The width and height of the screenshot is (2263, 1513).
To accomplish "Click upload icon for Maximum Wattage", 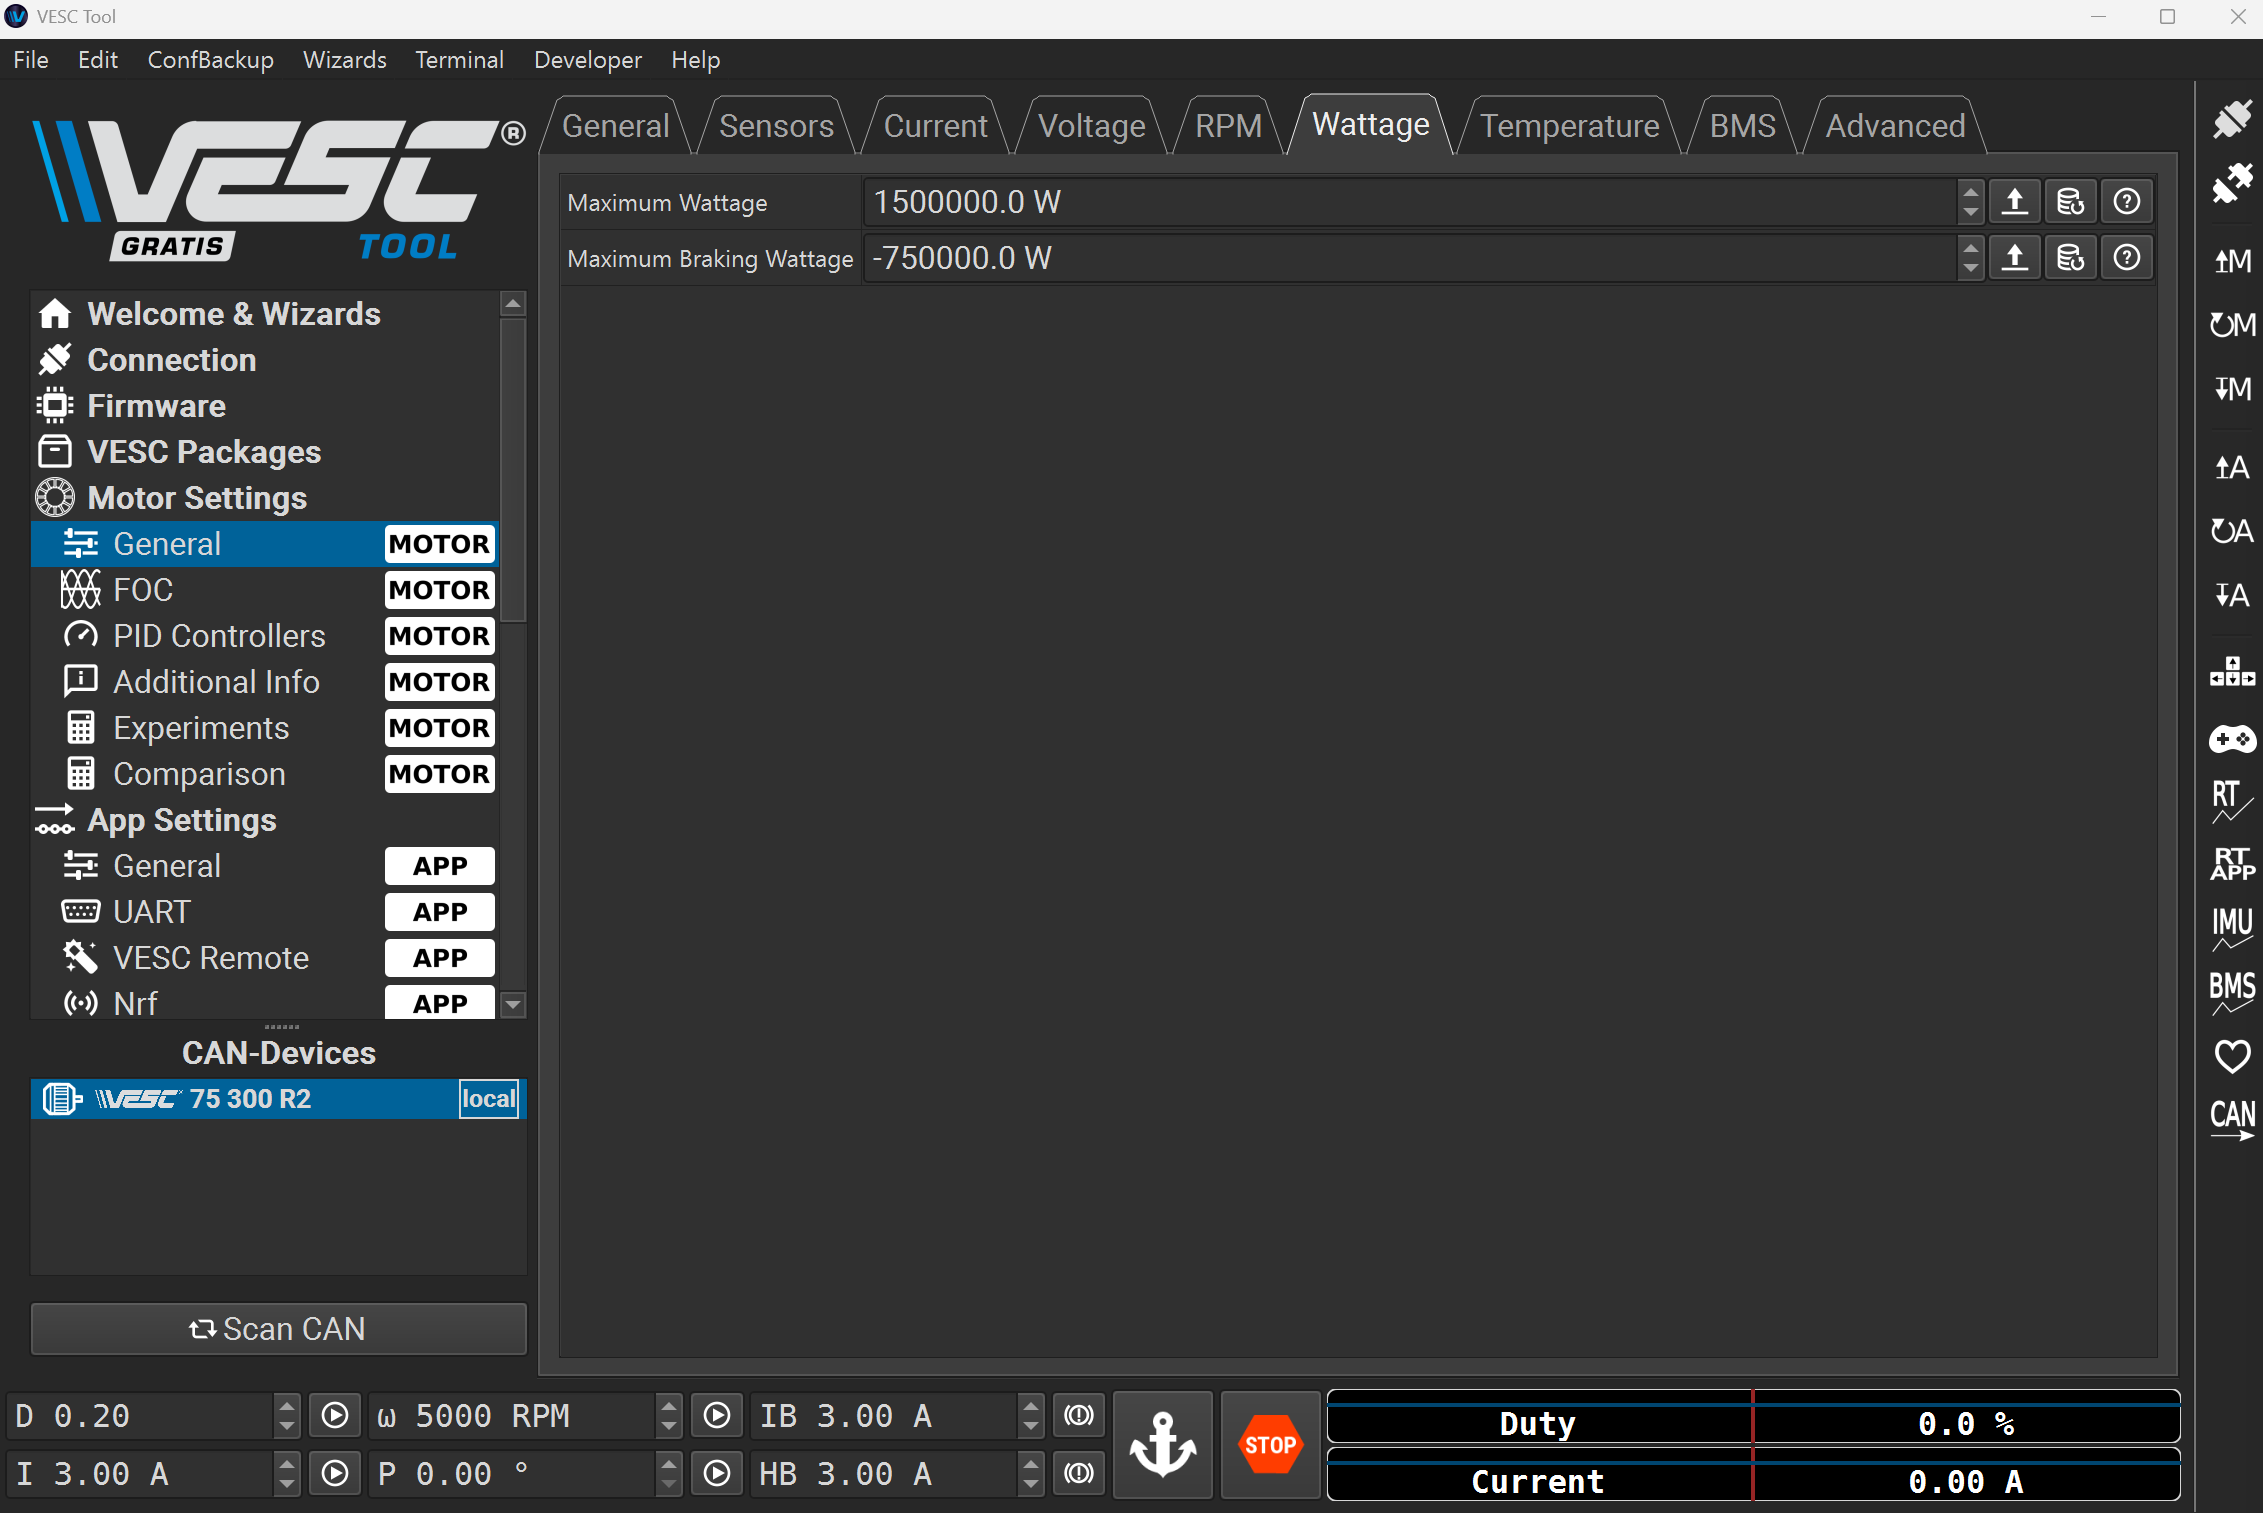I will pos(2014,202).
